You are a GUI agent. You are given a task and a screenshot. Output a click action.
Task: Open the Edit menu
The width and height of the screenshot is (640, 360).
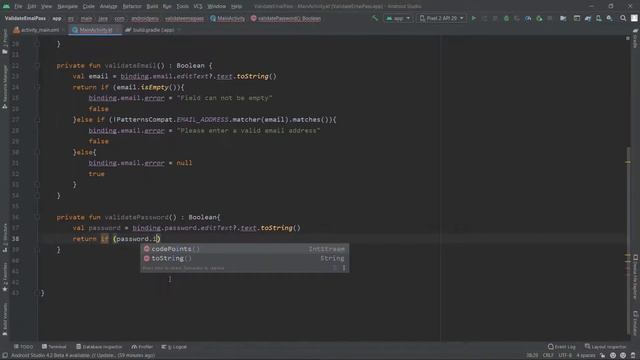[x=31, y=7]
